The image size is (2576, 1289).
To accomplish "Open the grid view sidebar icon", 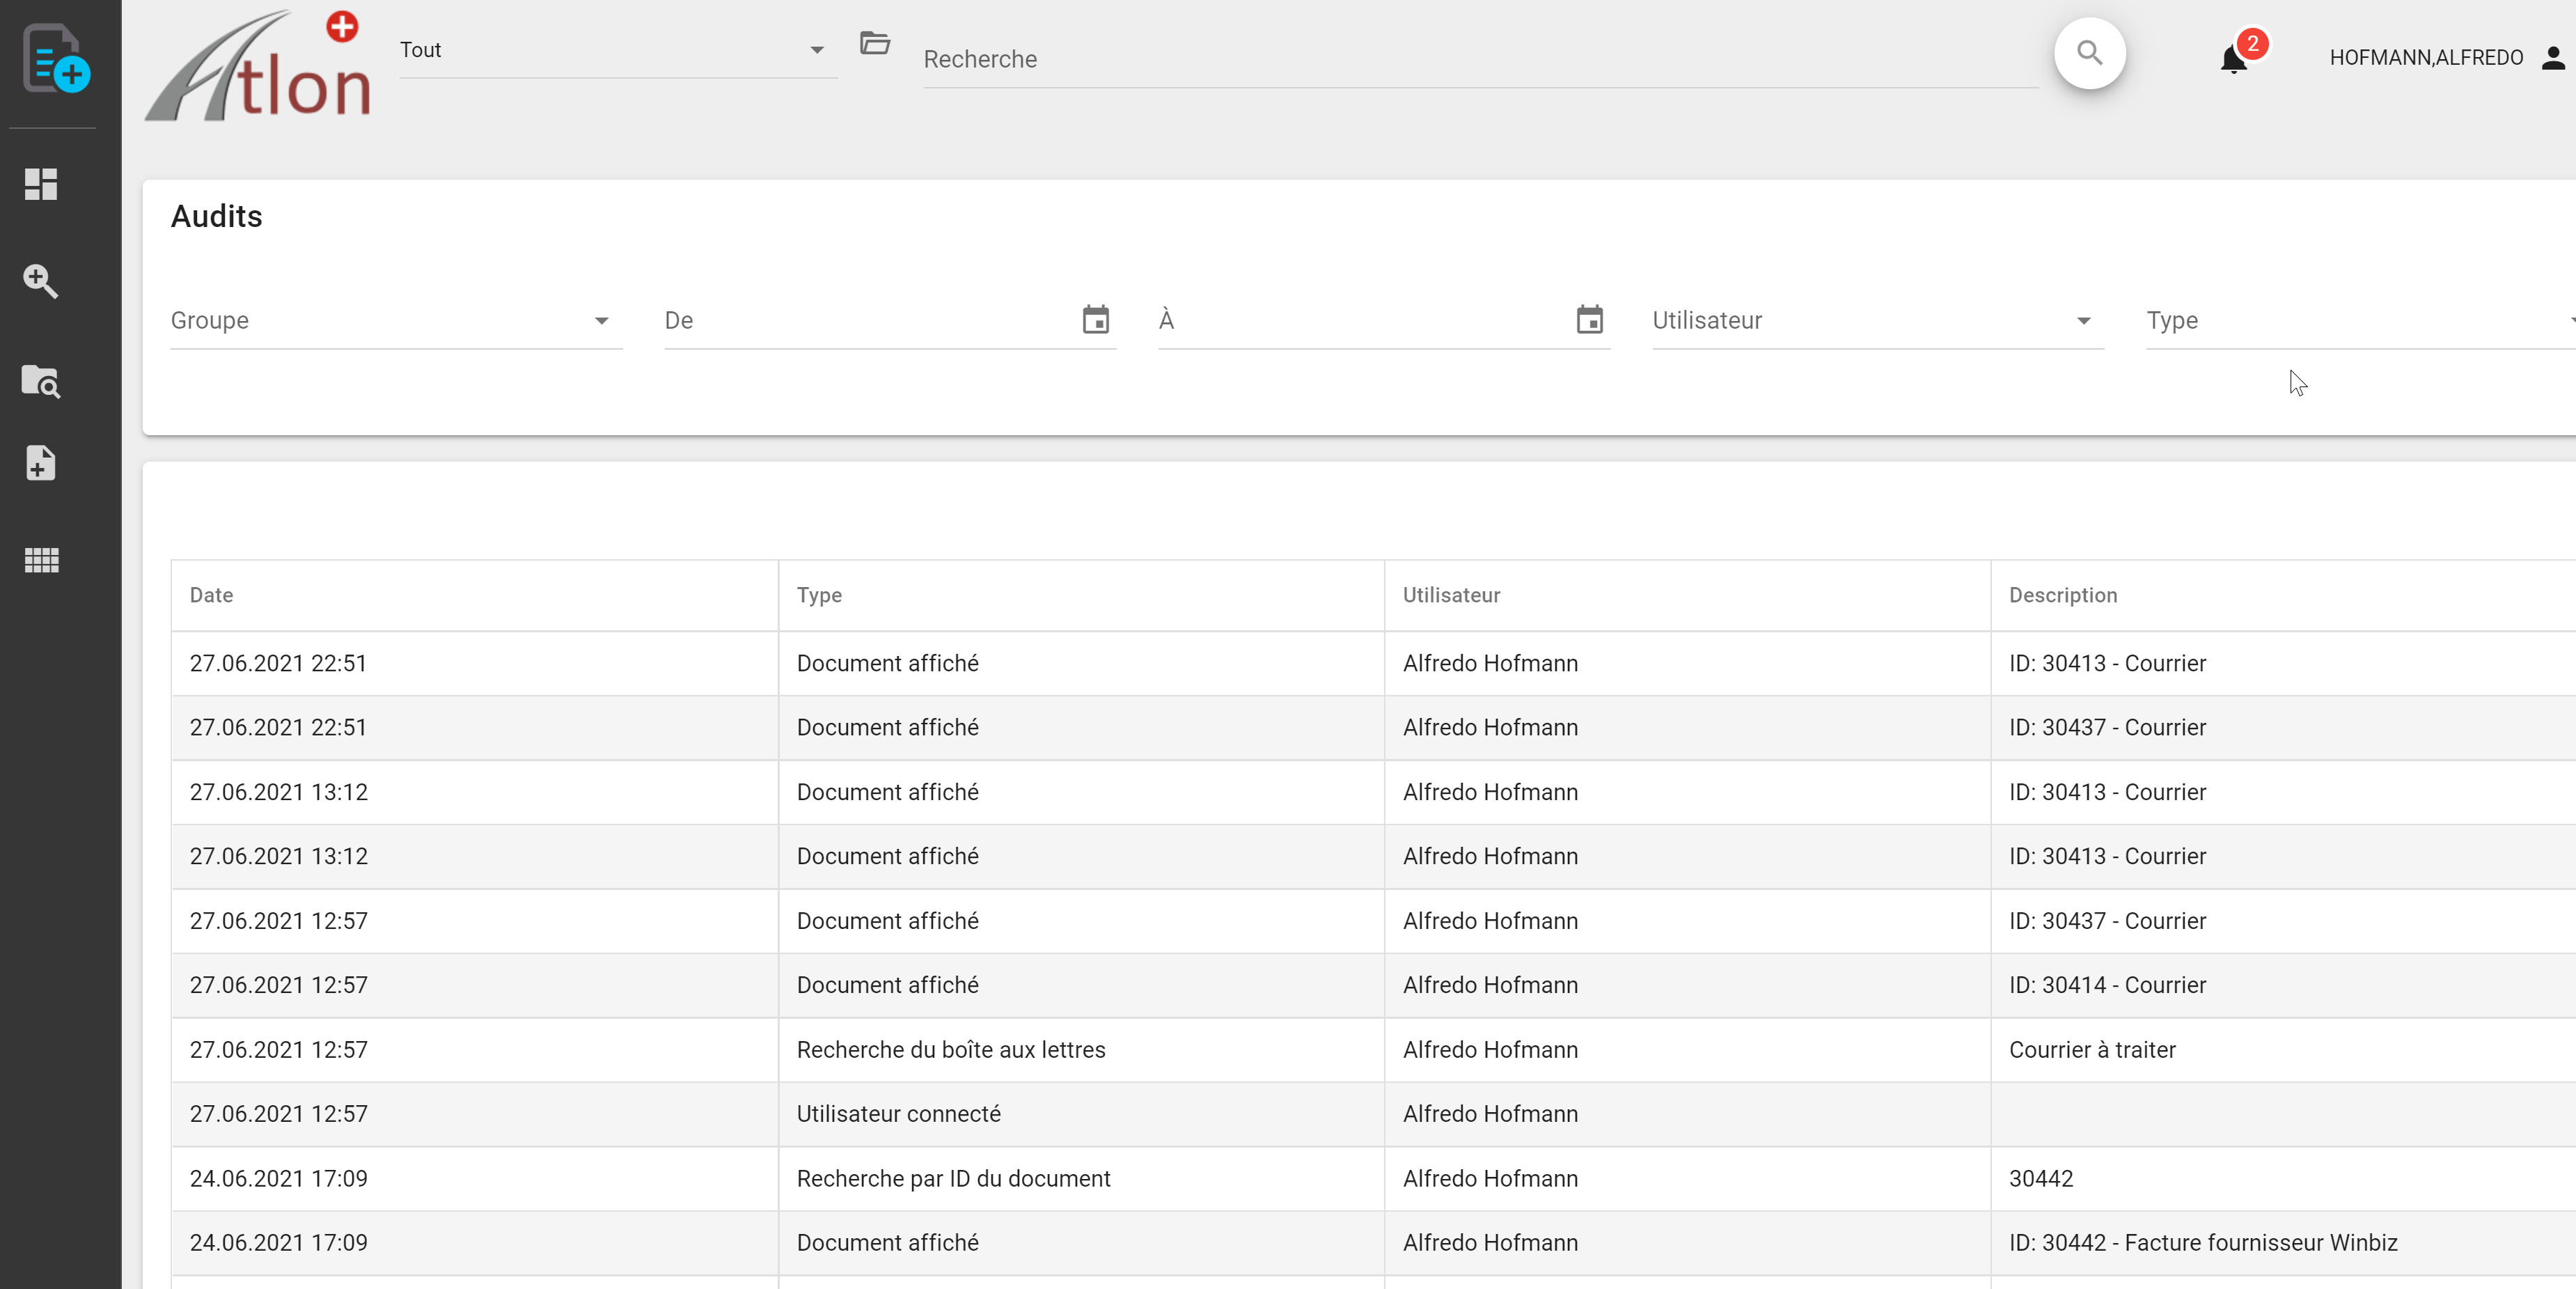I will point(41,560).
